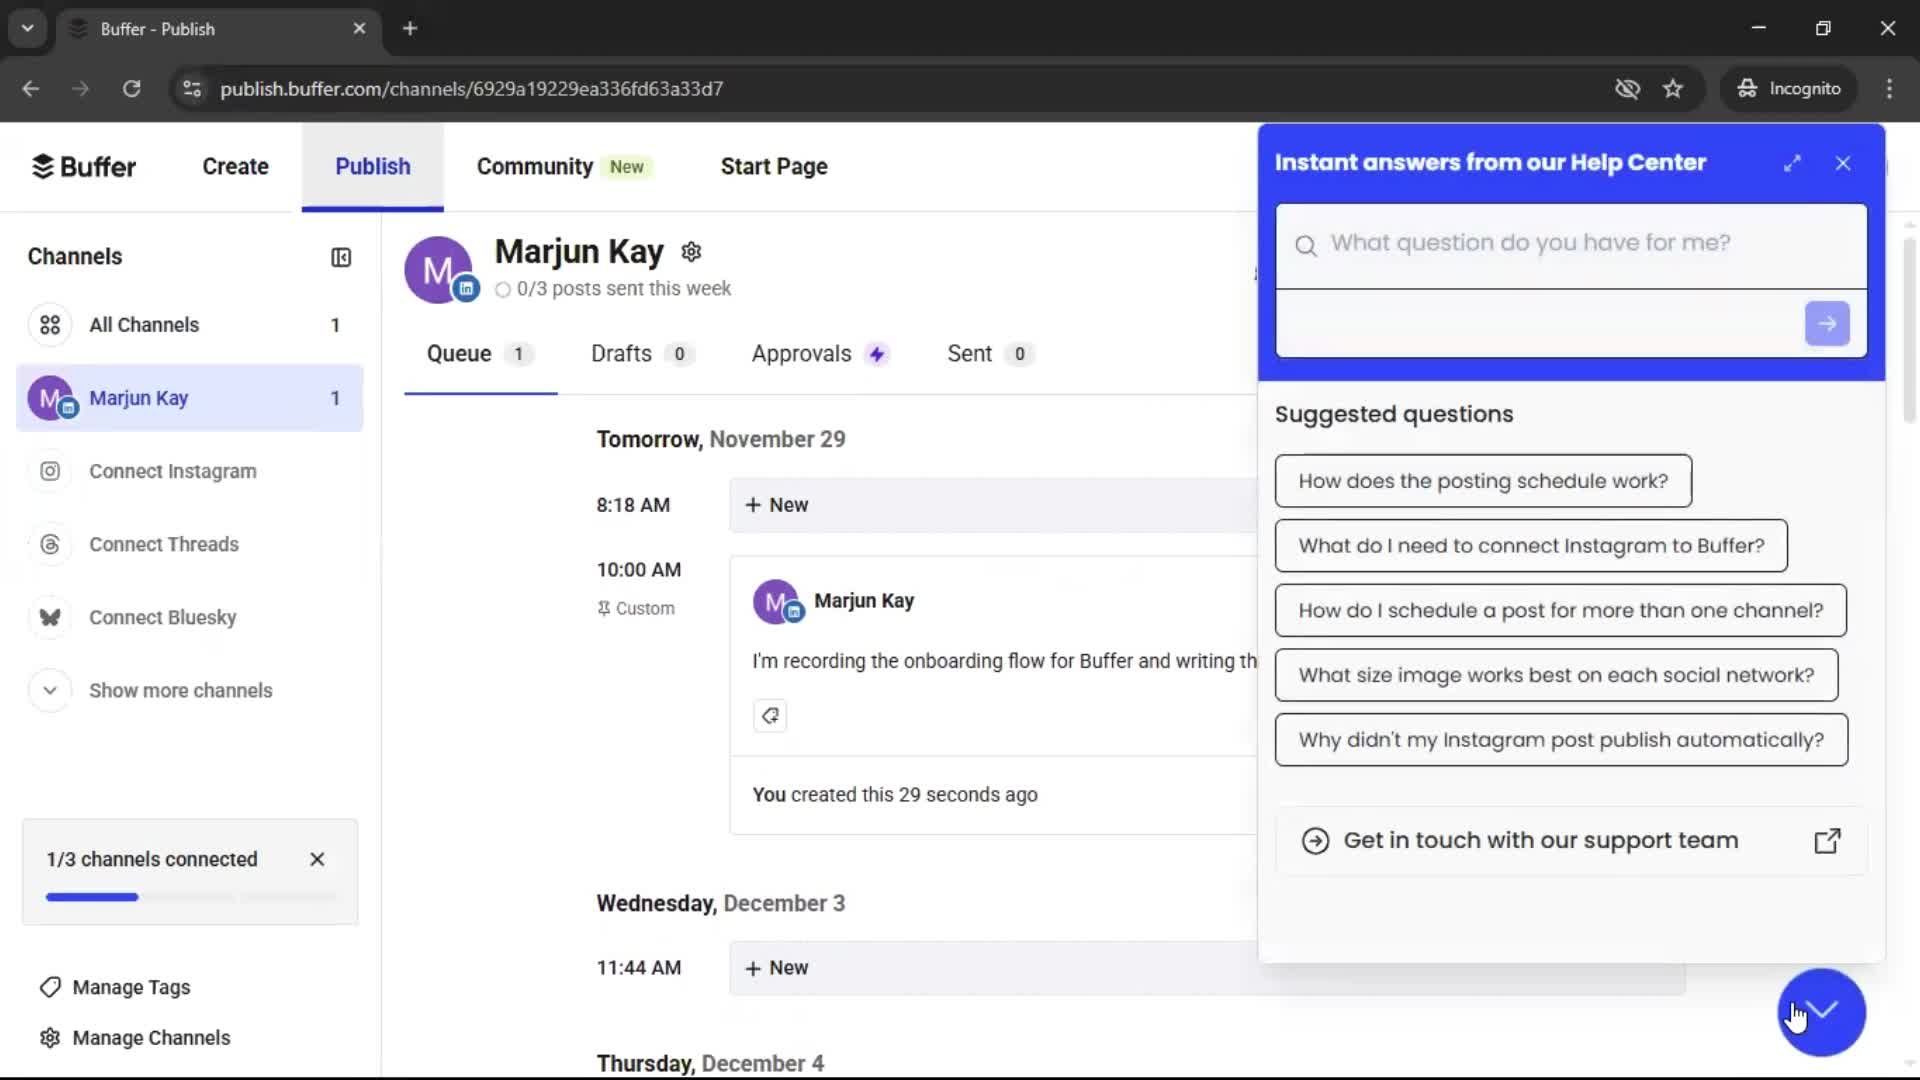Viewport: 1920px width, 1080px height.
Task: Click the channels connected progress bar
Action: [190, 896]
